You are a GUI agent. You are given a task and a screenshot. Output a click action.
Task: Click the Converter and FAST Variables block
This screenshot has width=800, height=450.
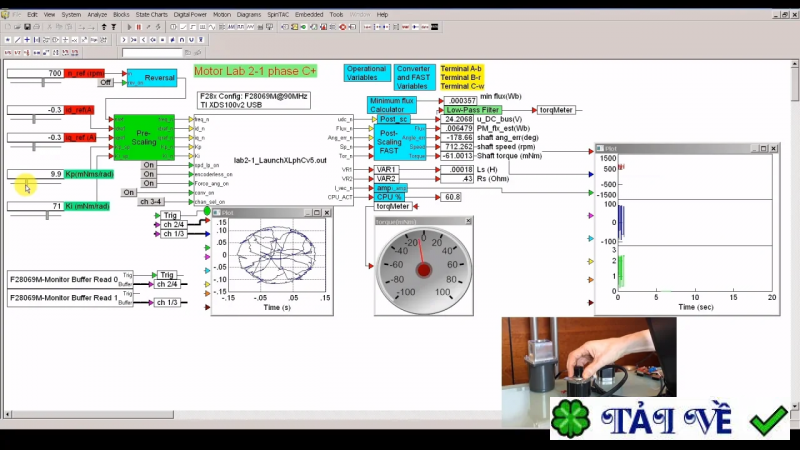(x=412, y=77)
